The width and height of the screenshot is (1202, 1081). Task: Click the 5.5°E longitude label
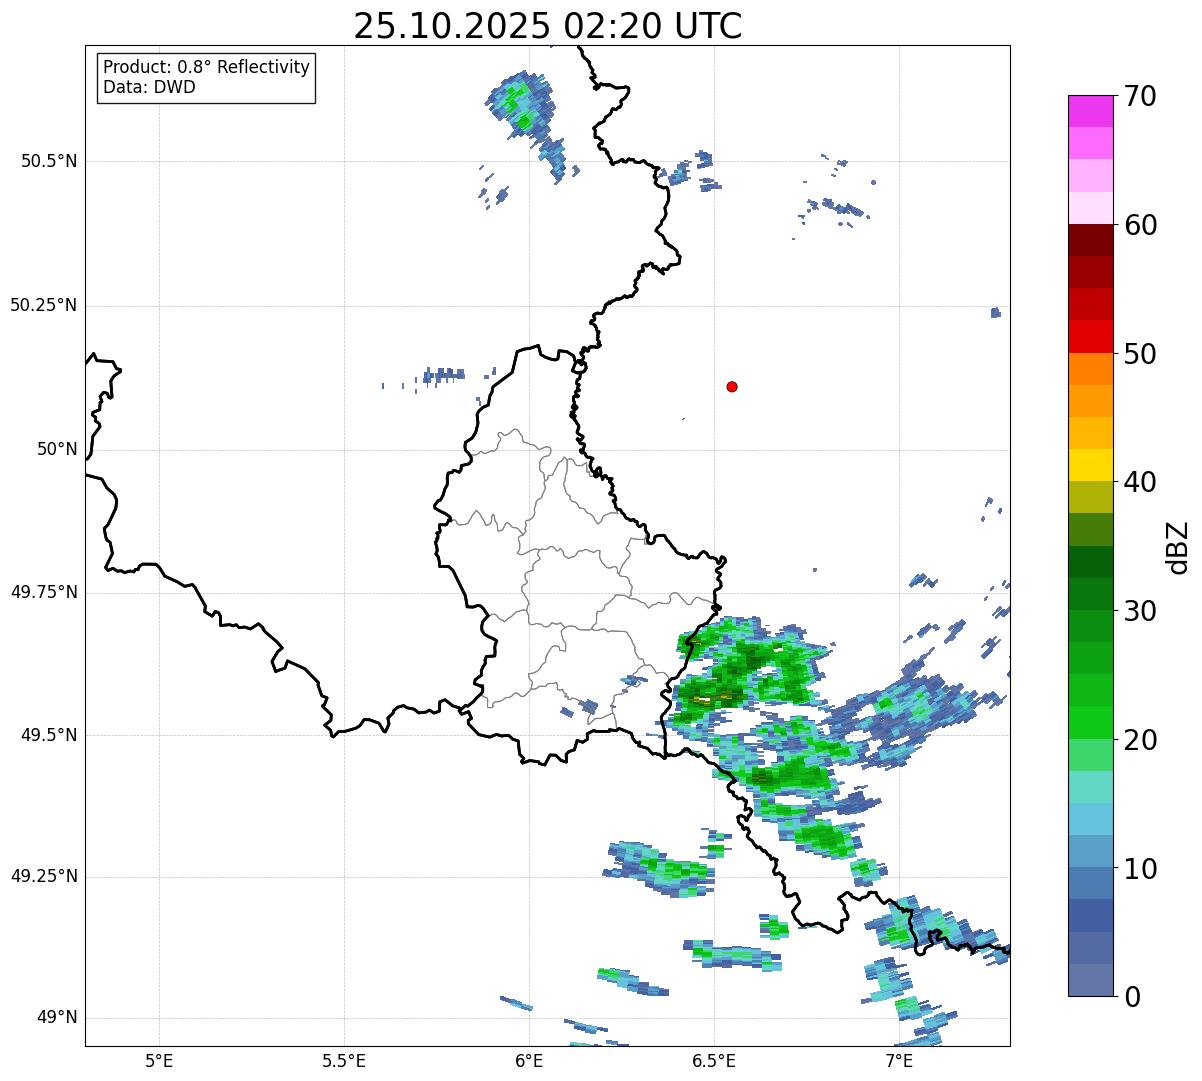[344, 1060]
